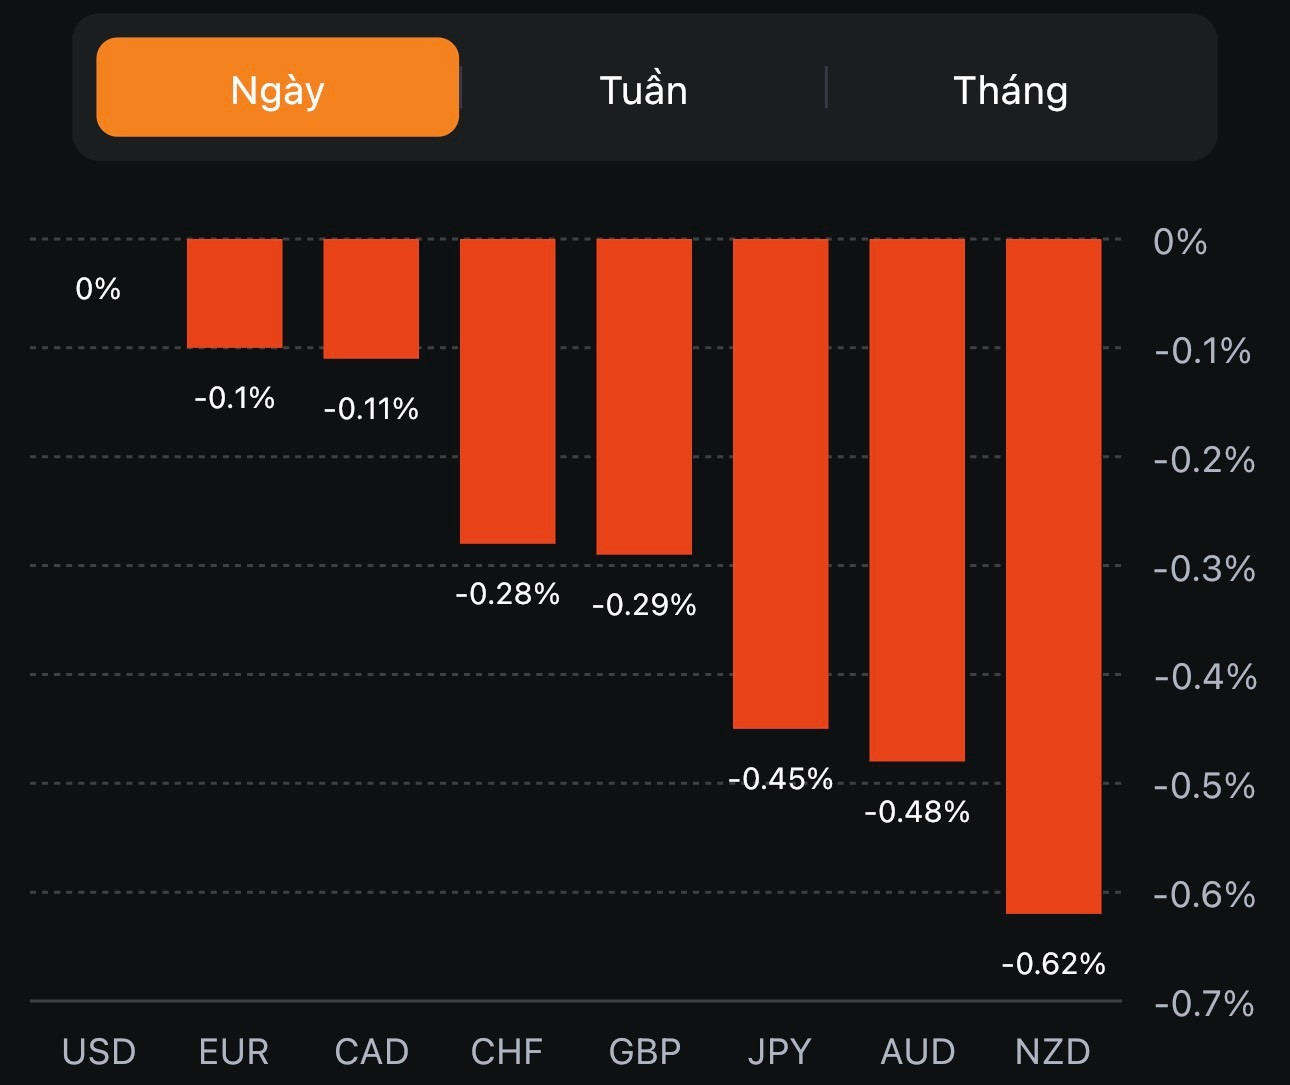This screenshot has width=1290, height=1085.
Task: Select the CAD bar in chart
Action: [371, 298]
